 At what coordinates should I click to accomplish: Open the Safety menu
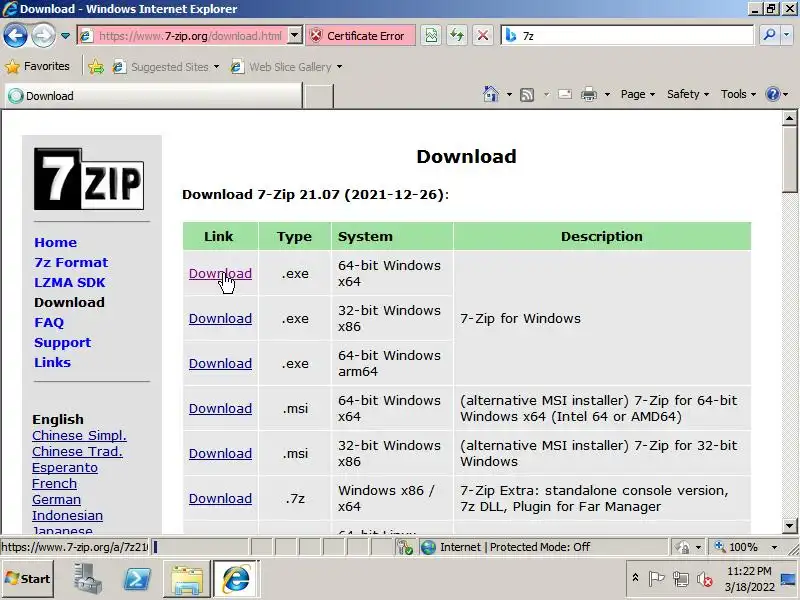coord(688,94)
